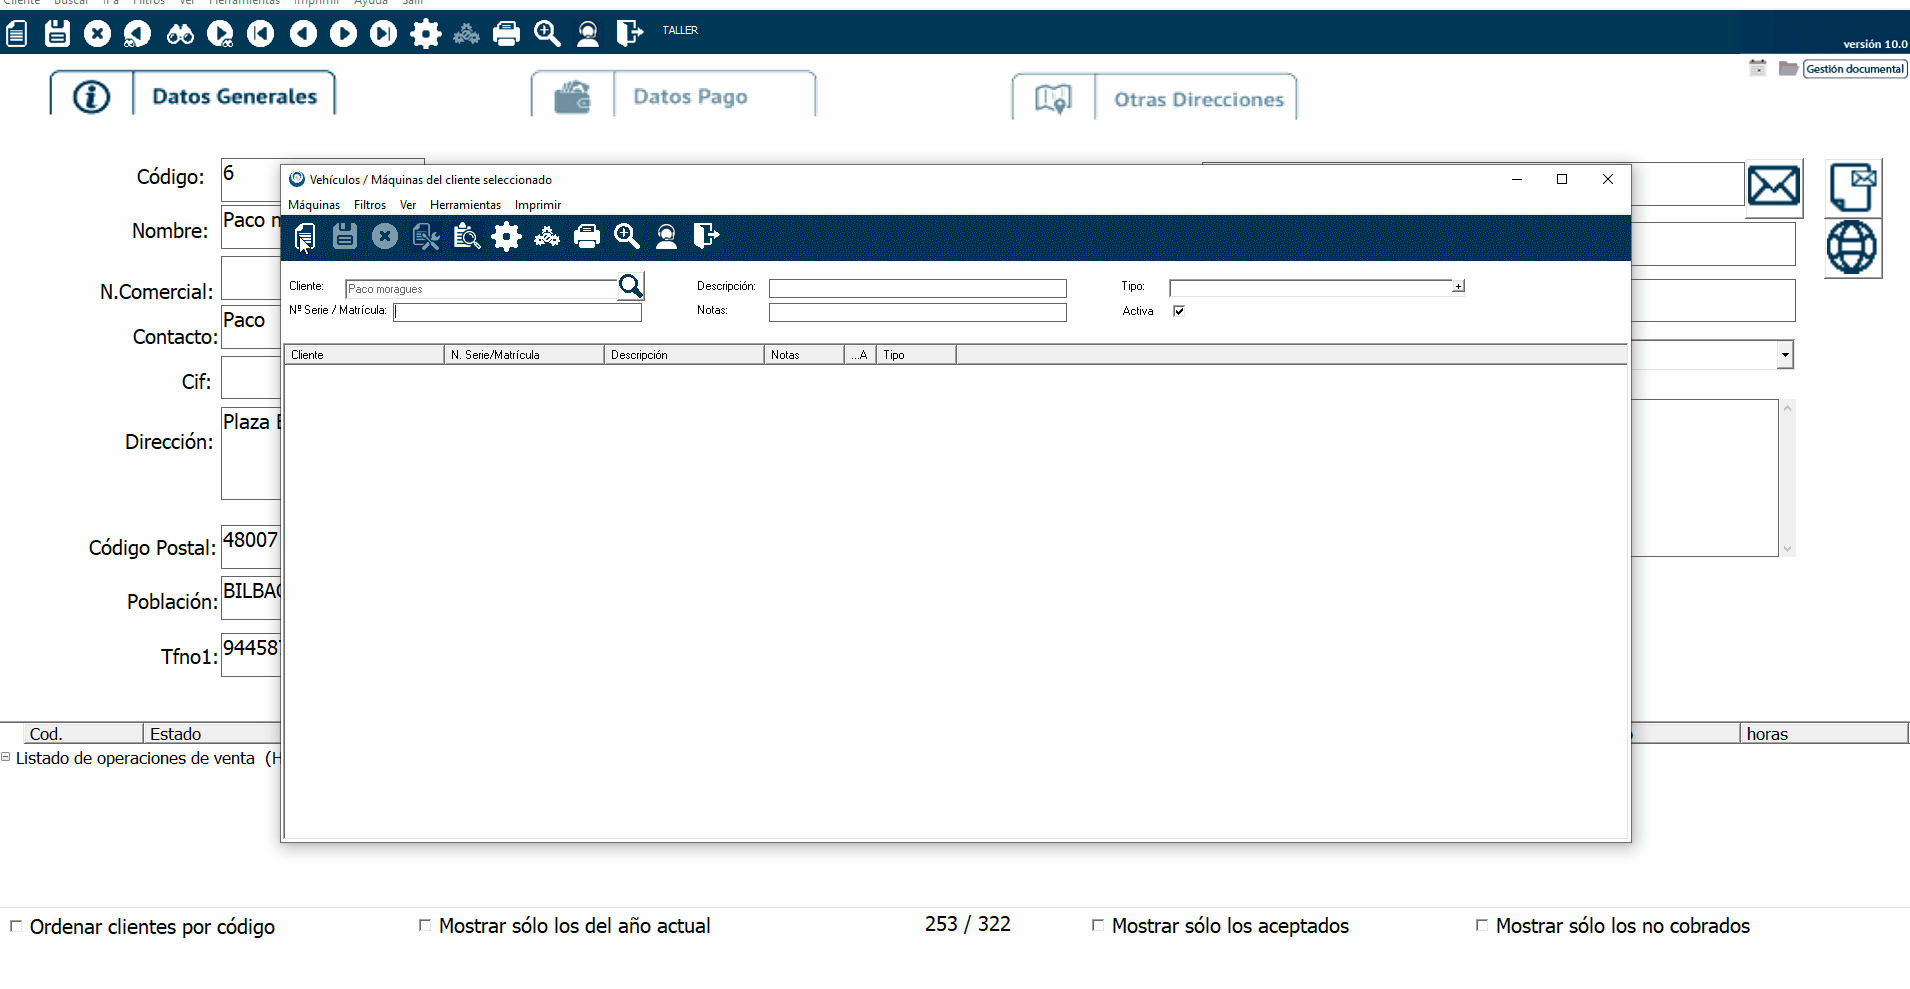
Task: Expand the Tipo dropdown field
Action: 1458,287
